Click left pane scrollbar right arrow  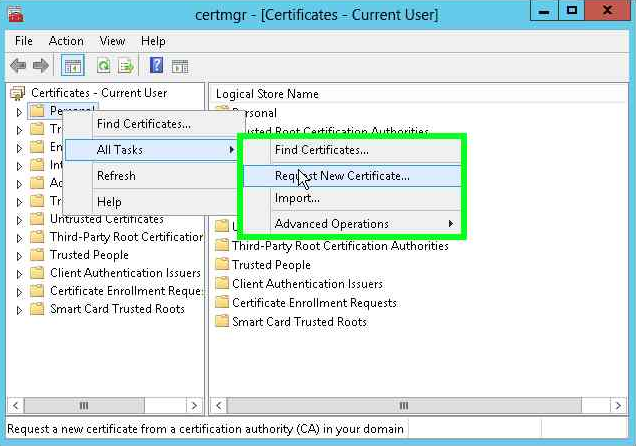pyautogui.click(x=194, y=405)
